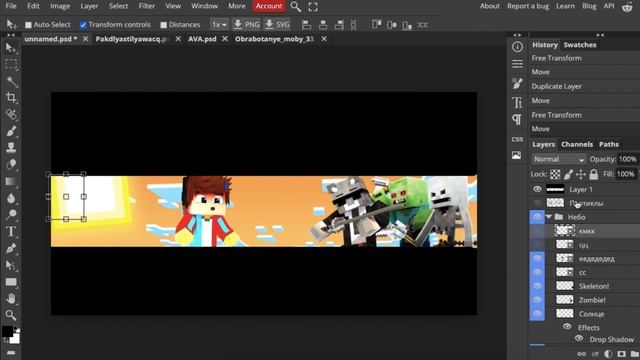Select the Rectangle Select tool
This screenshot has height=360, width=640.
(11, 64)
